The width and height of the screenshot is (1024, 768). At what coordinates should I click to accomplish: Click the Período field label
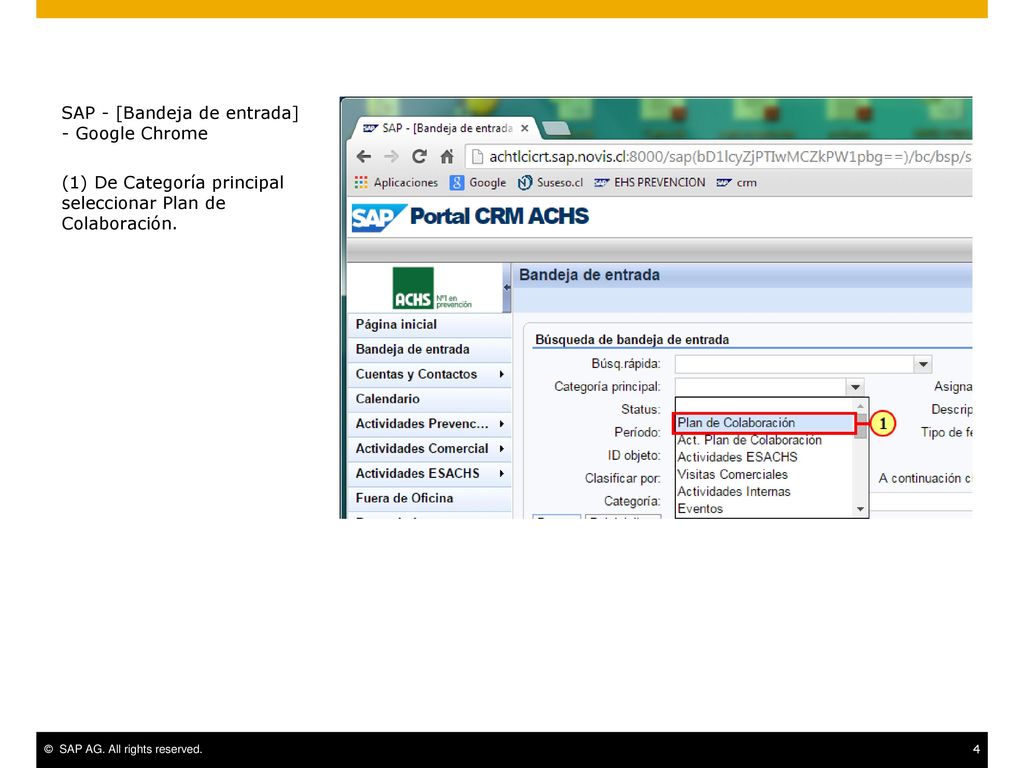click(637, 432)
